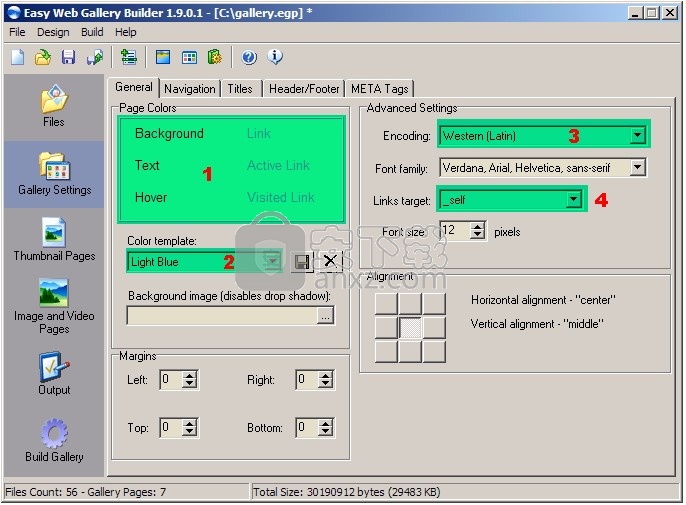Click the Files Count status bar text
Viewport: 686px width, 505px height.
pos(86,492)
